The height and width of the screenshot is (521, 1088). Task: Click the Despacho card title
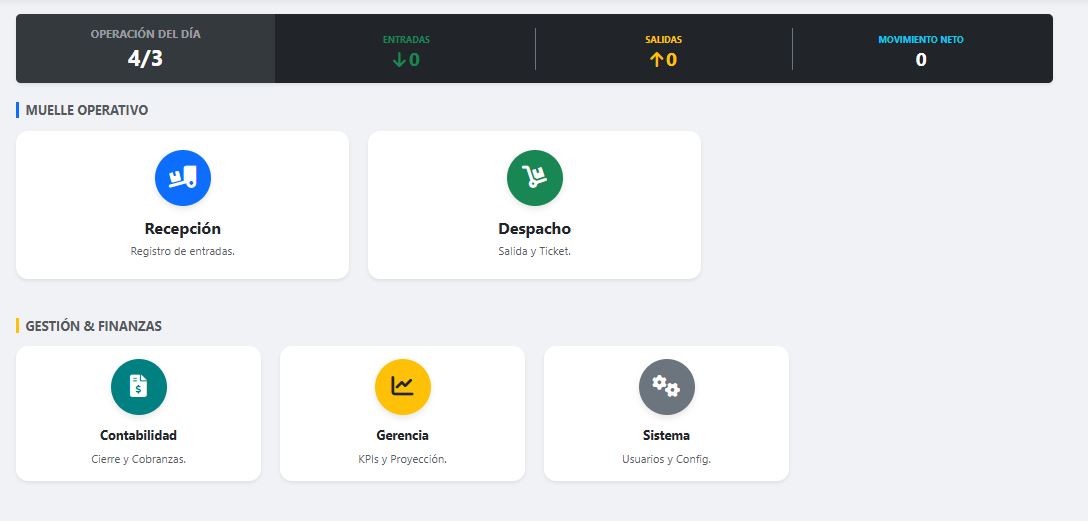pos(534,228)
